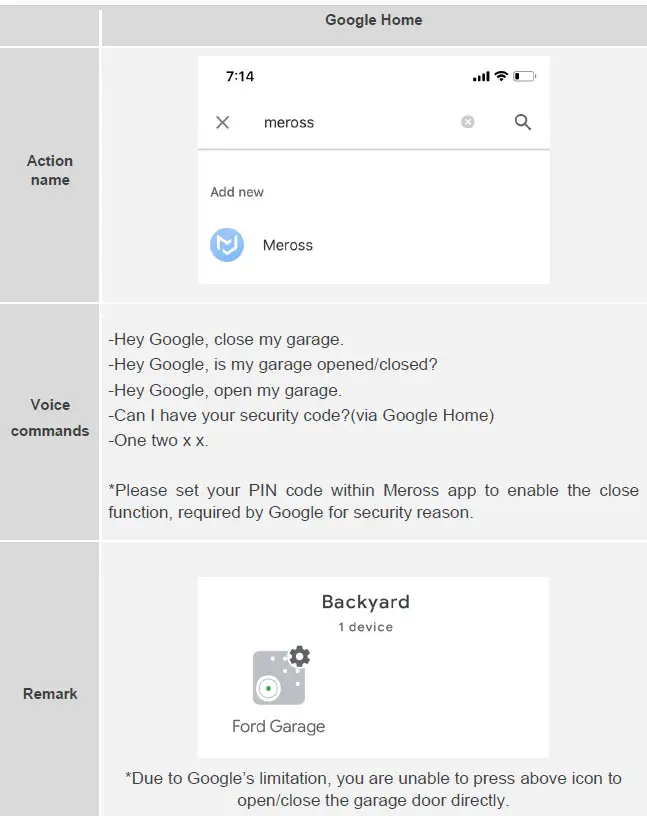Select the Action name row label
The height and width of the screenshot is (816, 647).
tap(50, 170)
